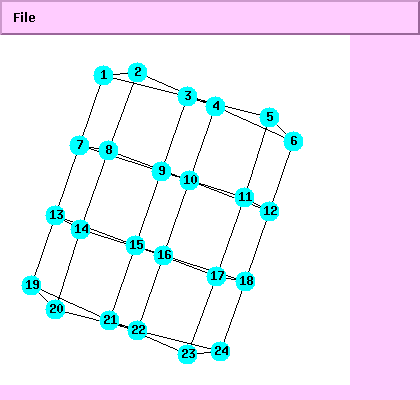Open the File menu

coord(24,17)
